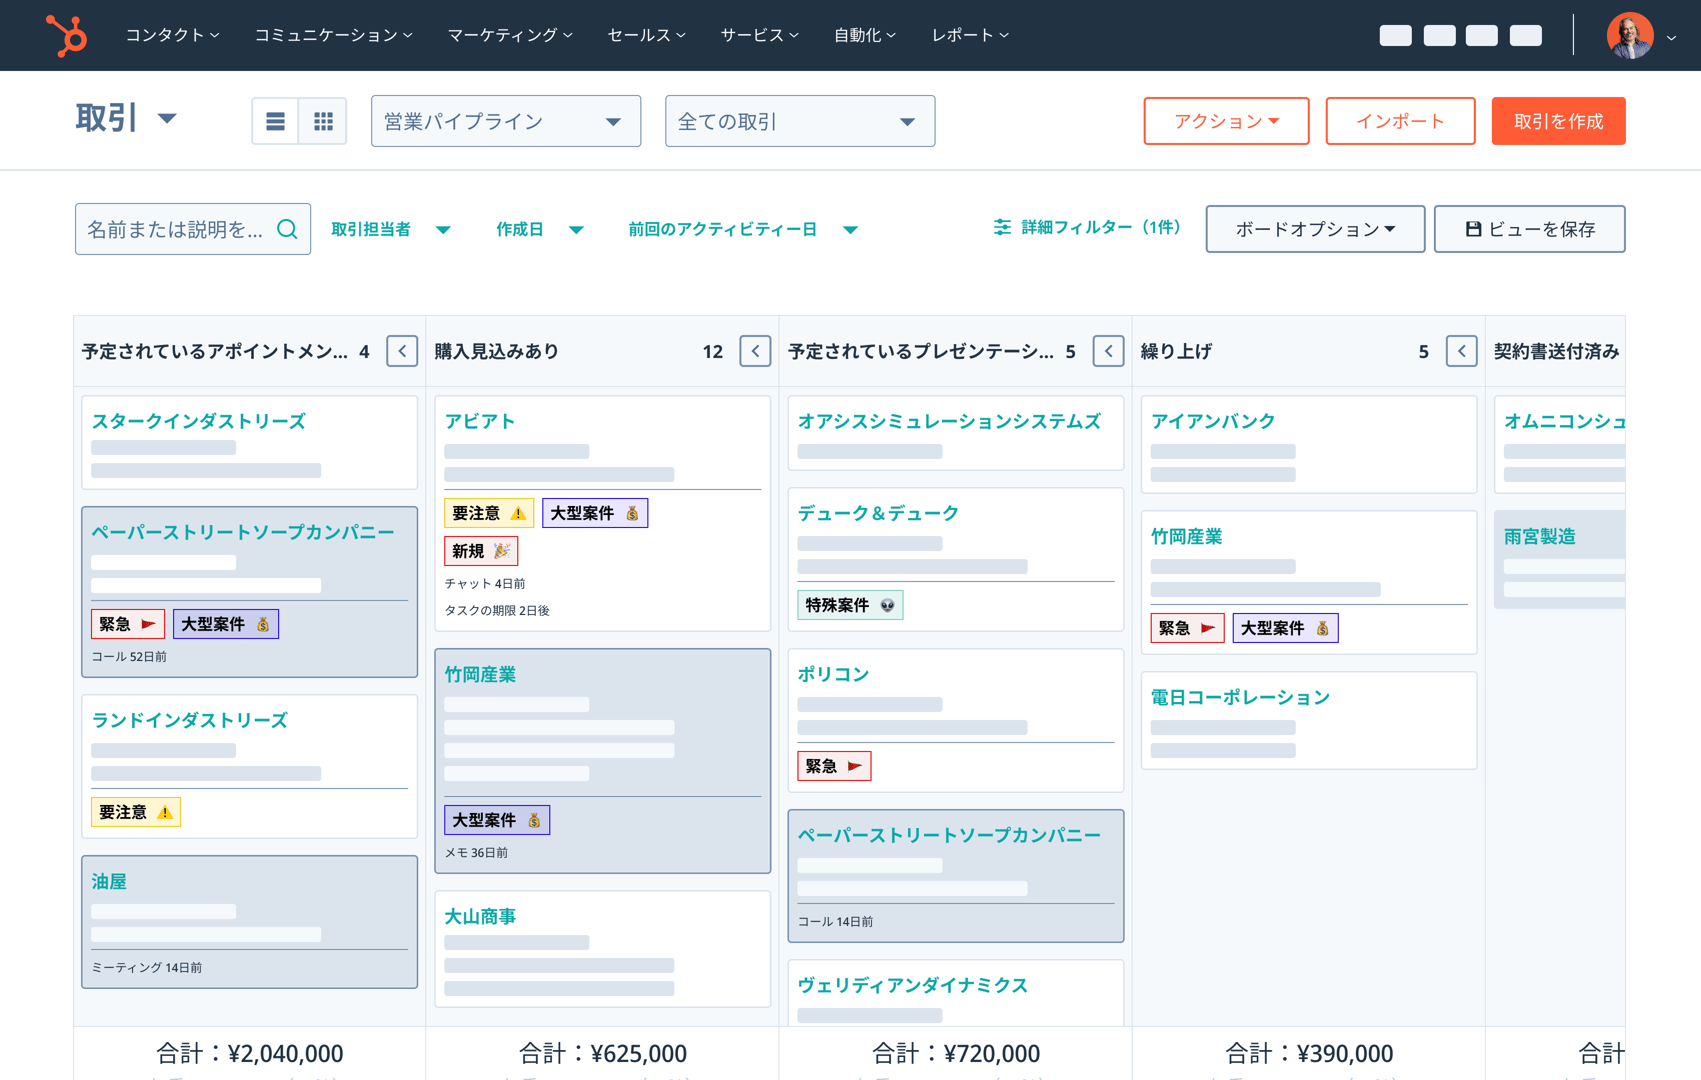This screenshot has width=1701, height=1080.
Task: Switch to list view
Action: (x=275, y=120)
